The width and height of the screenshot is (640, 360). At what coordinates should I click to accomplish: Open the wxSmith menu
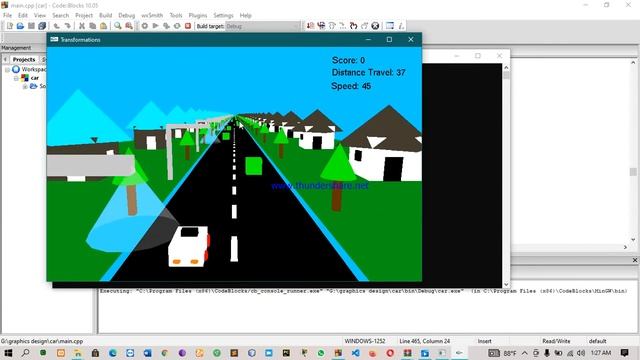(152, 15)
